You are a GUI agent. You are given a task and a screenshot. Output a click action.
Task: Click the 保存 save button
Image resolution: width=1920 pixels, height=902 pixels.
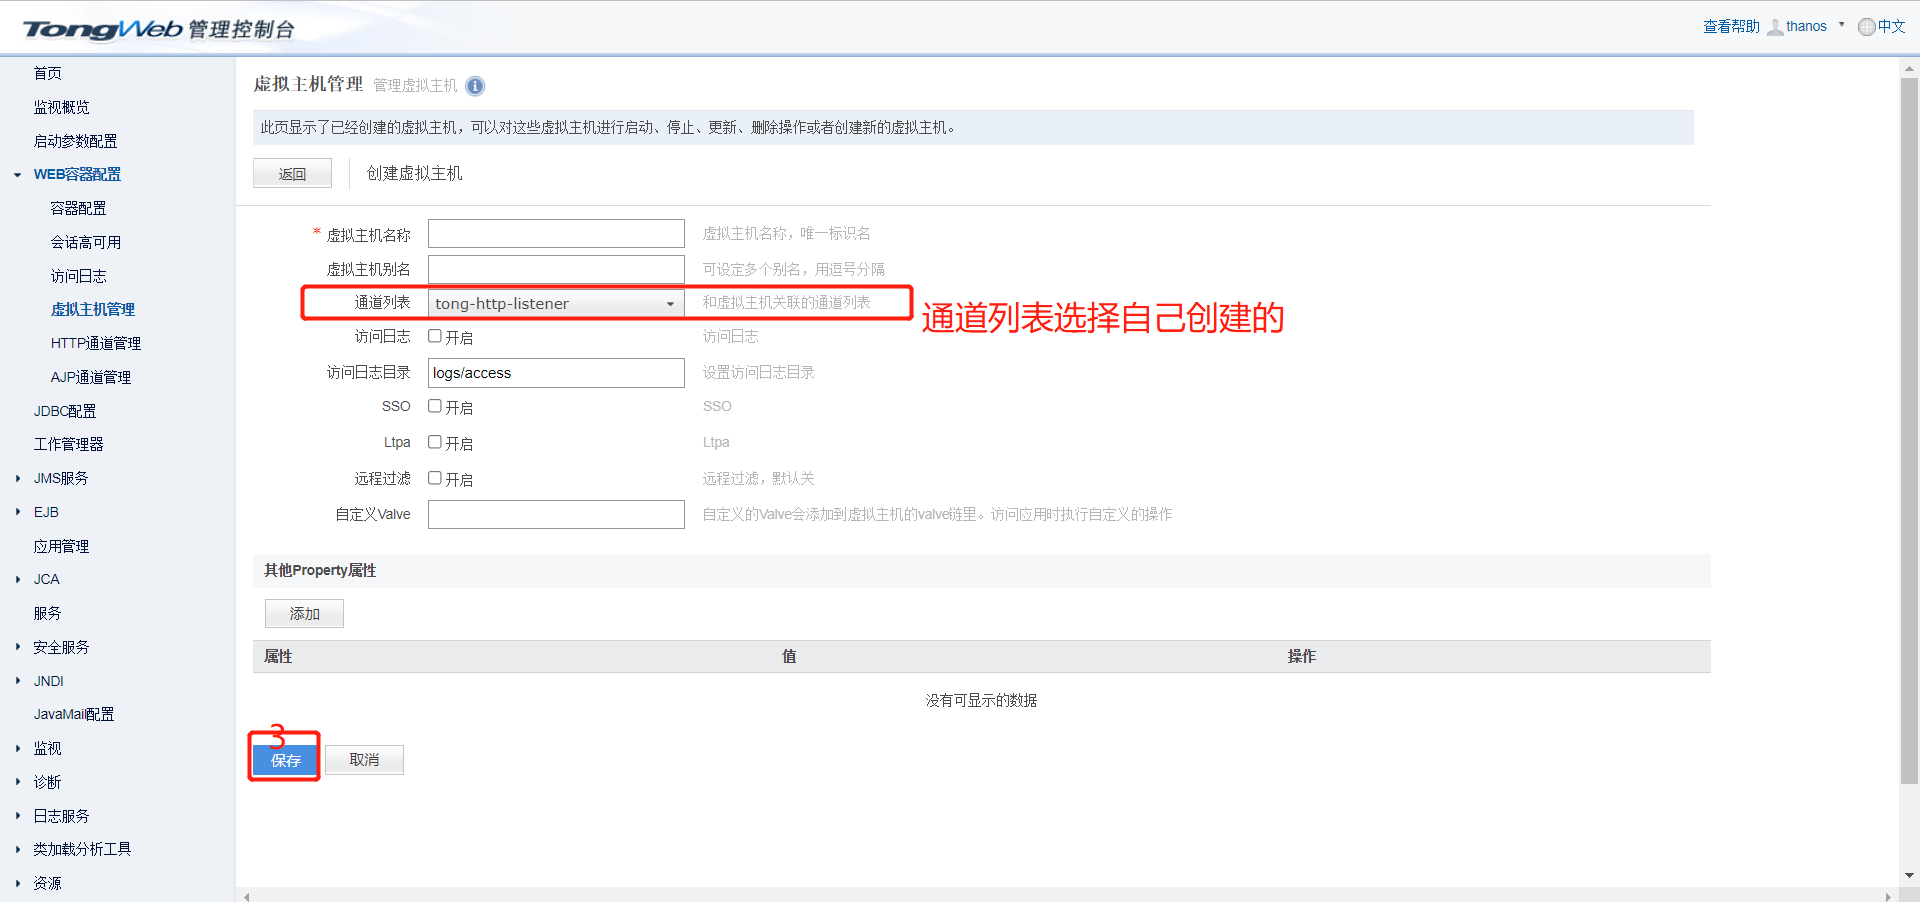coord(284,761)
